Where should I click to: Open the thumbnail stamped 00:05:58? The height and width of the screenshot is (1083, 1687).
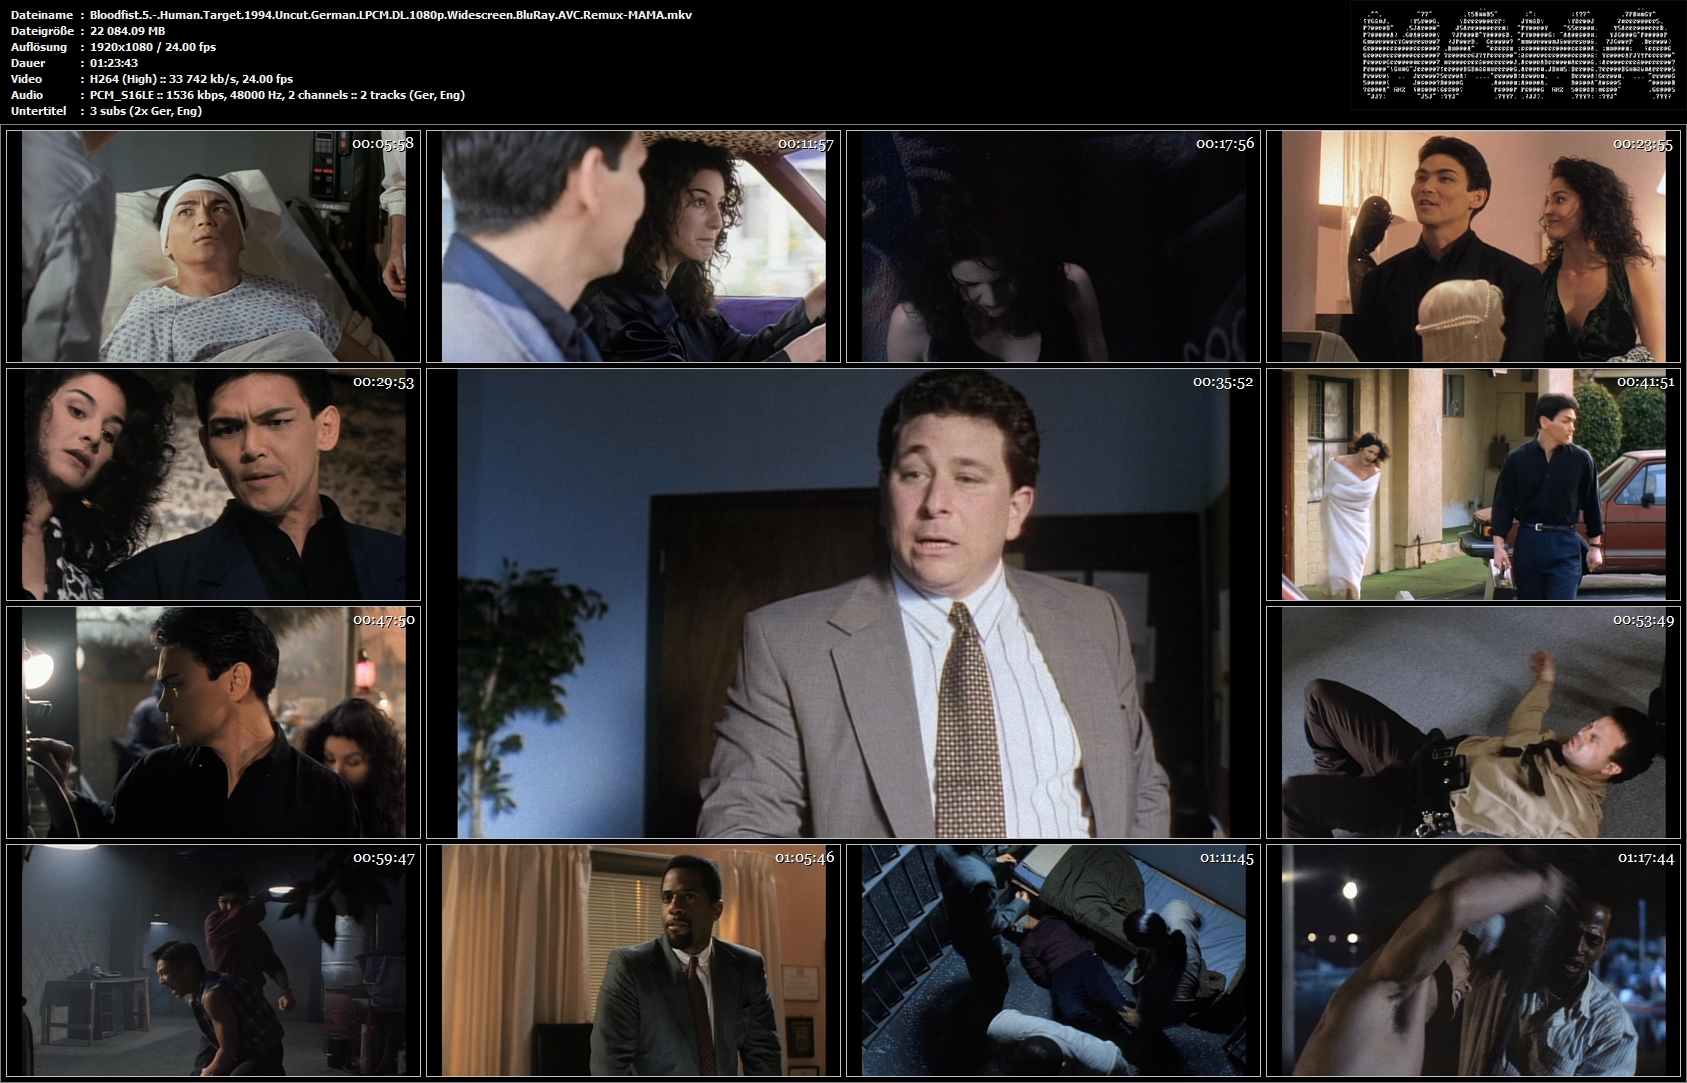(213, 246)
